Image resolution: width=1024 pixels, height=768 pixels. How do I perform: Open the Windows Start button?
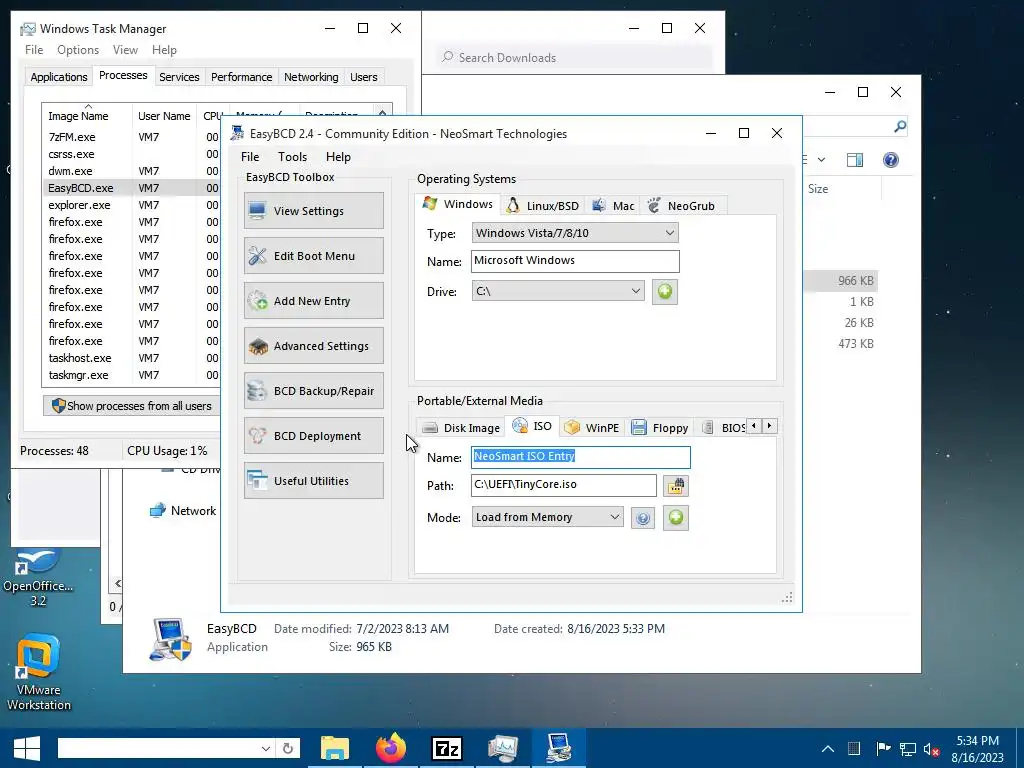pos(26,748)
